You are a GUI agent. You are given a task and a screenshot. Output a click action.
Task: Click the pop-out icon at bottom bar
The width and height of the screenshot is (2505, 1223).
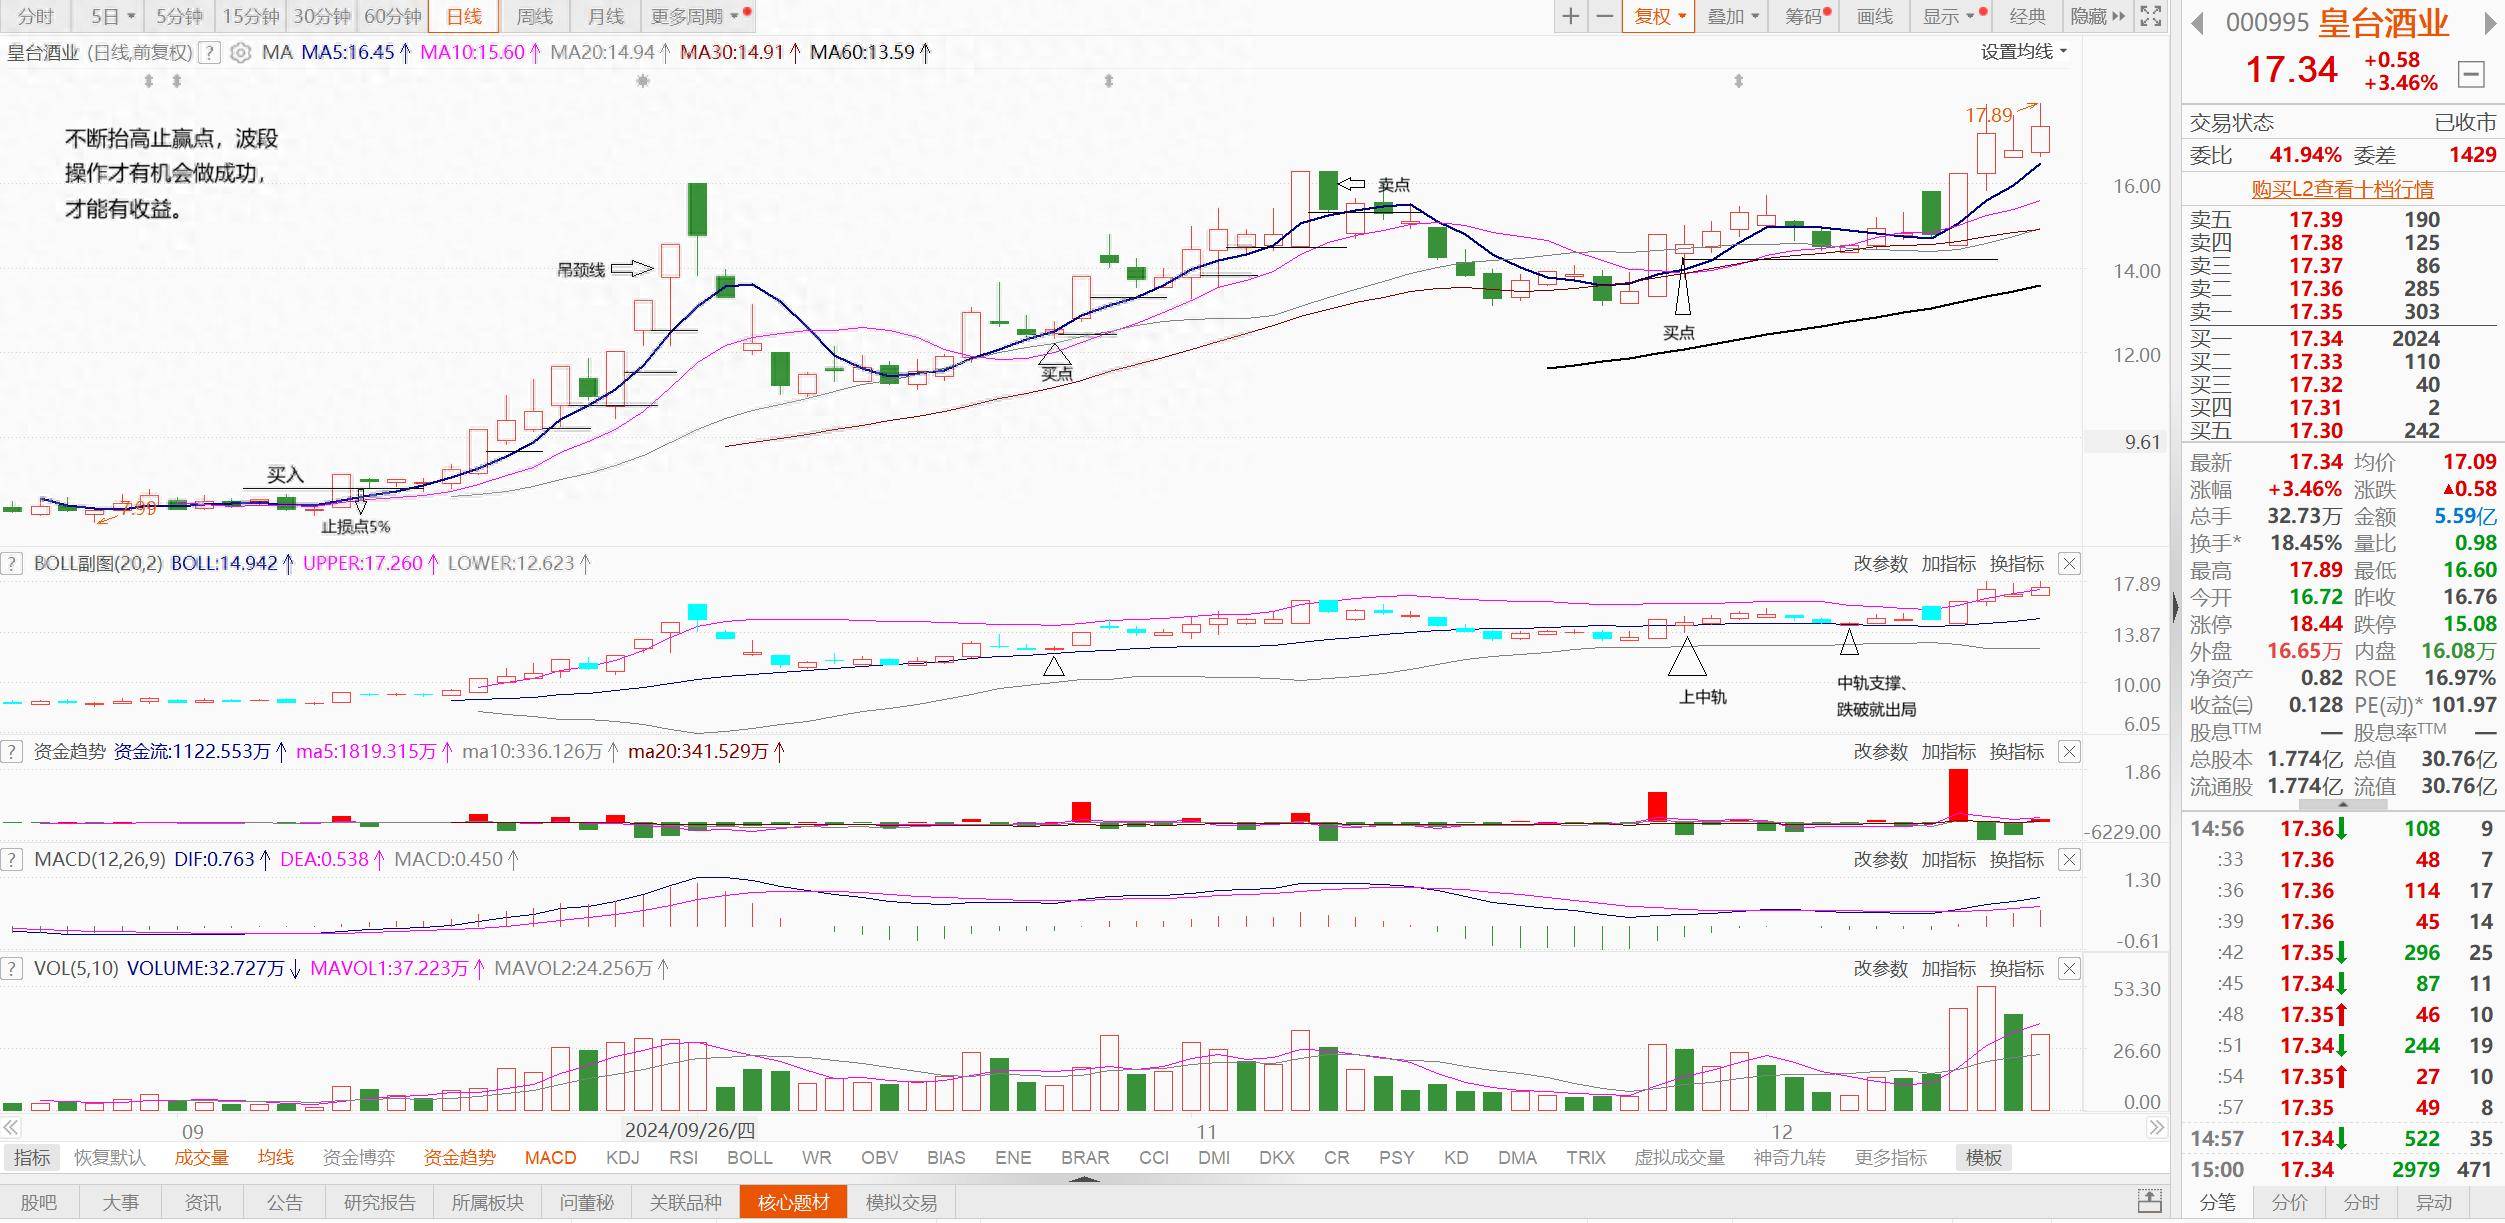tap(2149, 1201)
